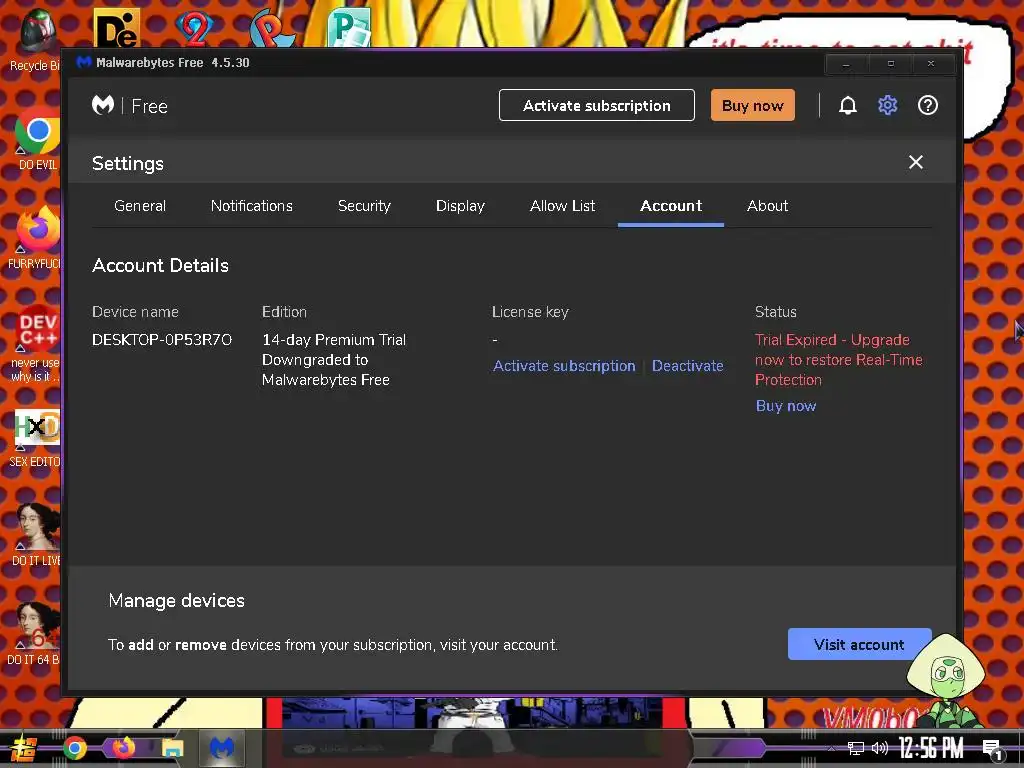Click the Trial Expired status text
This screenshot has width=1024, height=768.
tap(839, 360)
